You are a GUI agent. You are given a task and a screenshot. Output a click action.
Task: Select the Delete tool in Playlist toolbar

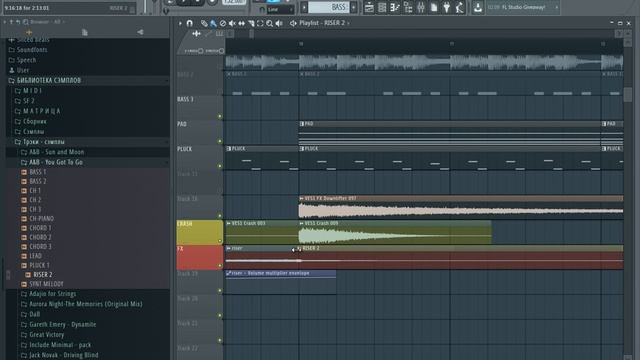click(x=223, y=24)
